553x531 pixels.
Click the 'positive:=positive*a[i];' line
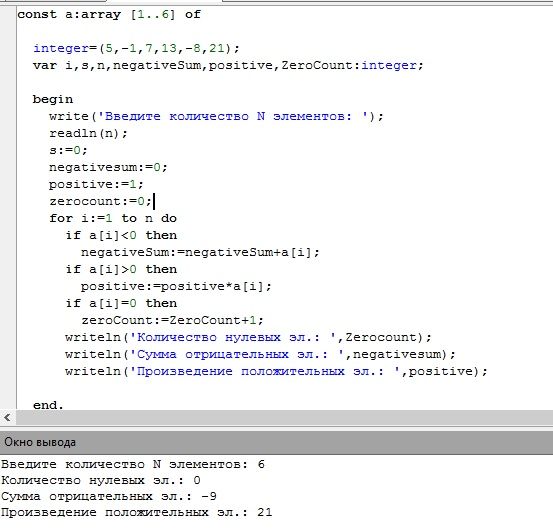(x=176, y=286)
